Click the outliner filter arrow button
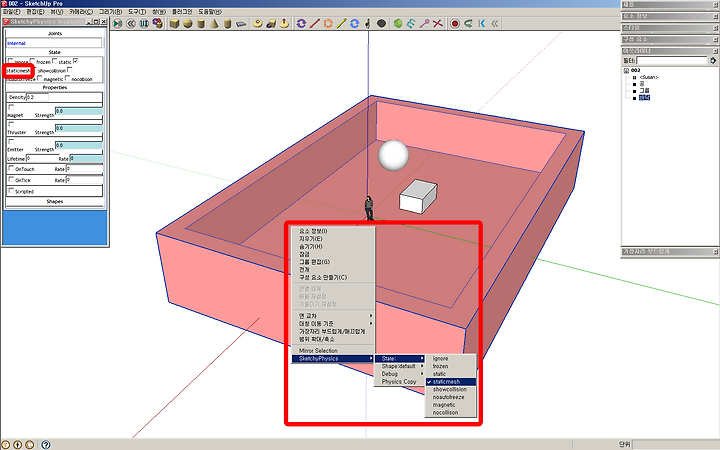Image resolution: width=720 pixels, height=450 pixels. pos(713,60)
